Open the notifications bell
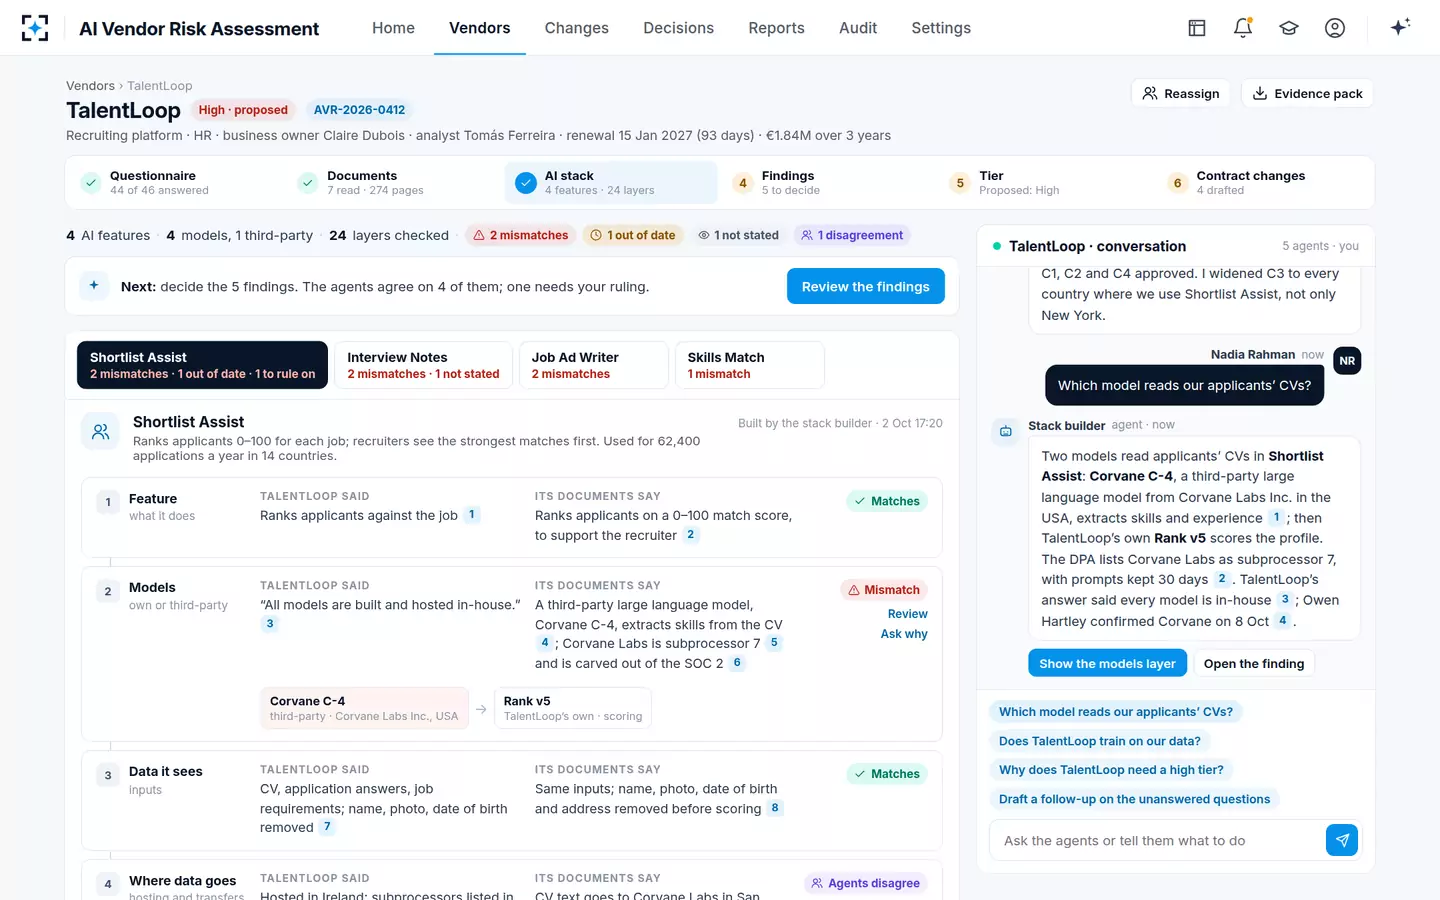Image resolution: width=1440 pixels, height=900 pixels. 1243,28
